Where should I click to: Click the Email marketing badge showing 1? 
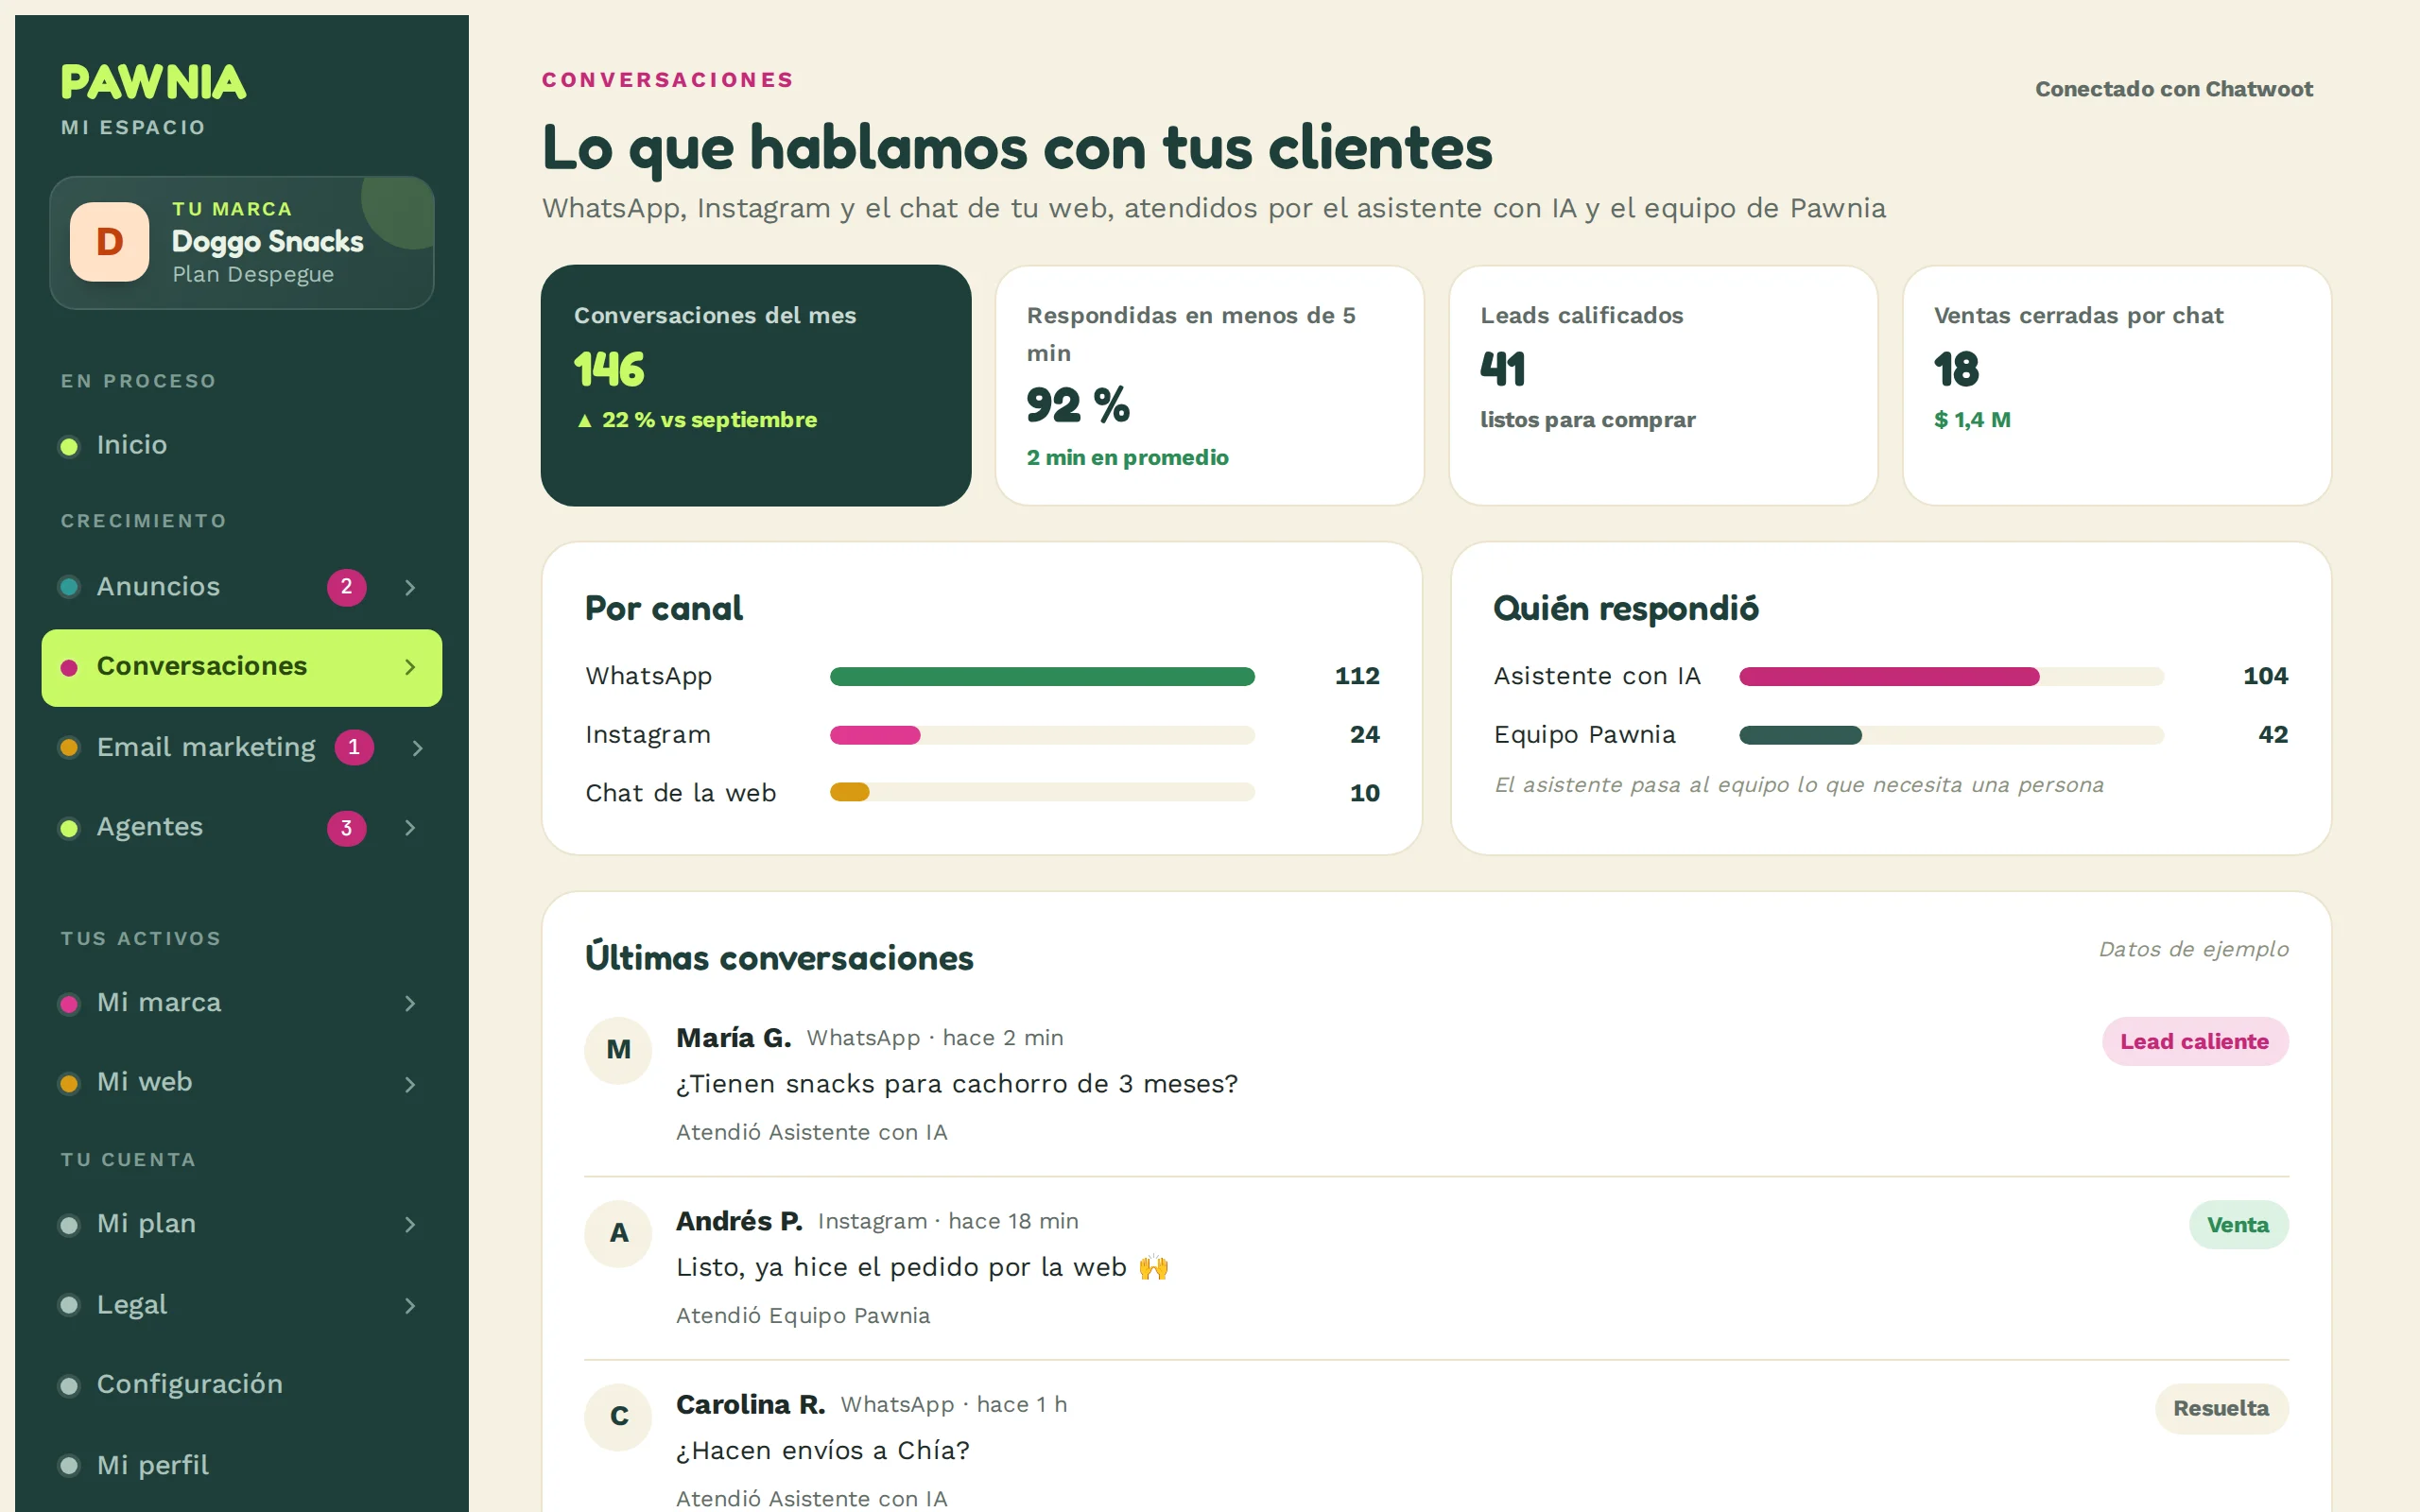[354, 747]
